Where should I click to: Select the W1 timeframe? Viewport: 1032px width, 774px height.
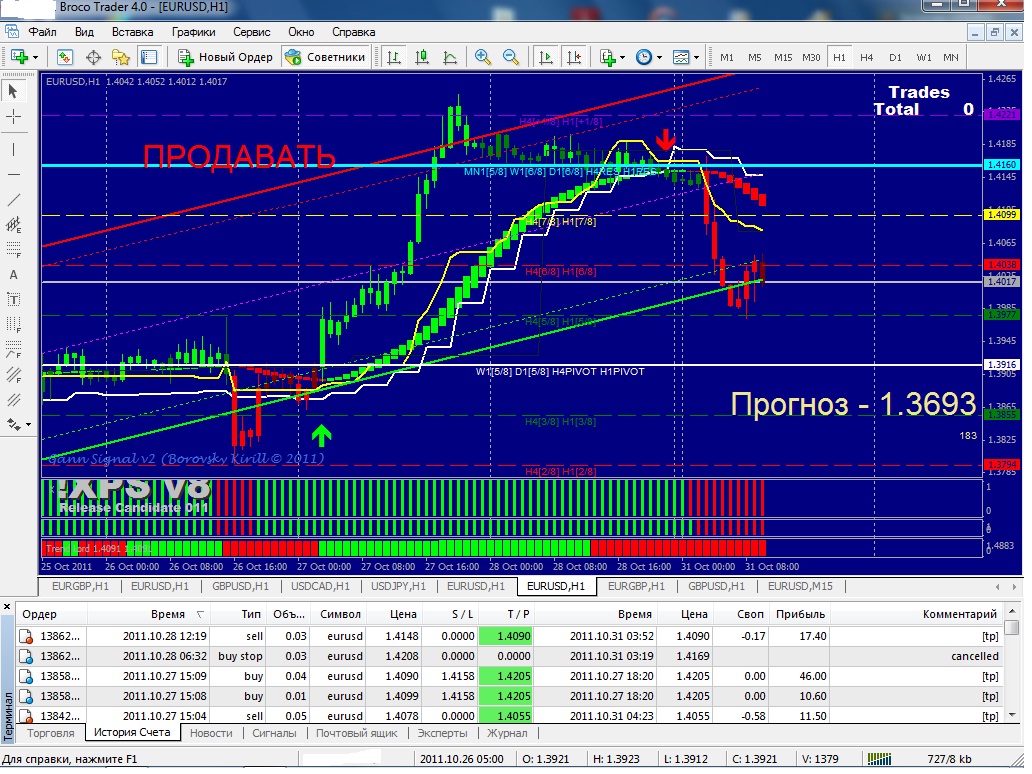pos(924,58)
